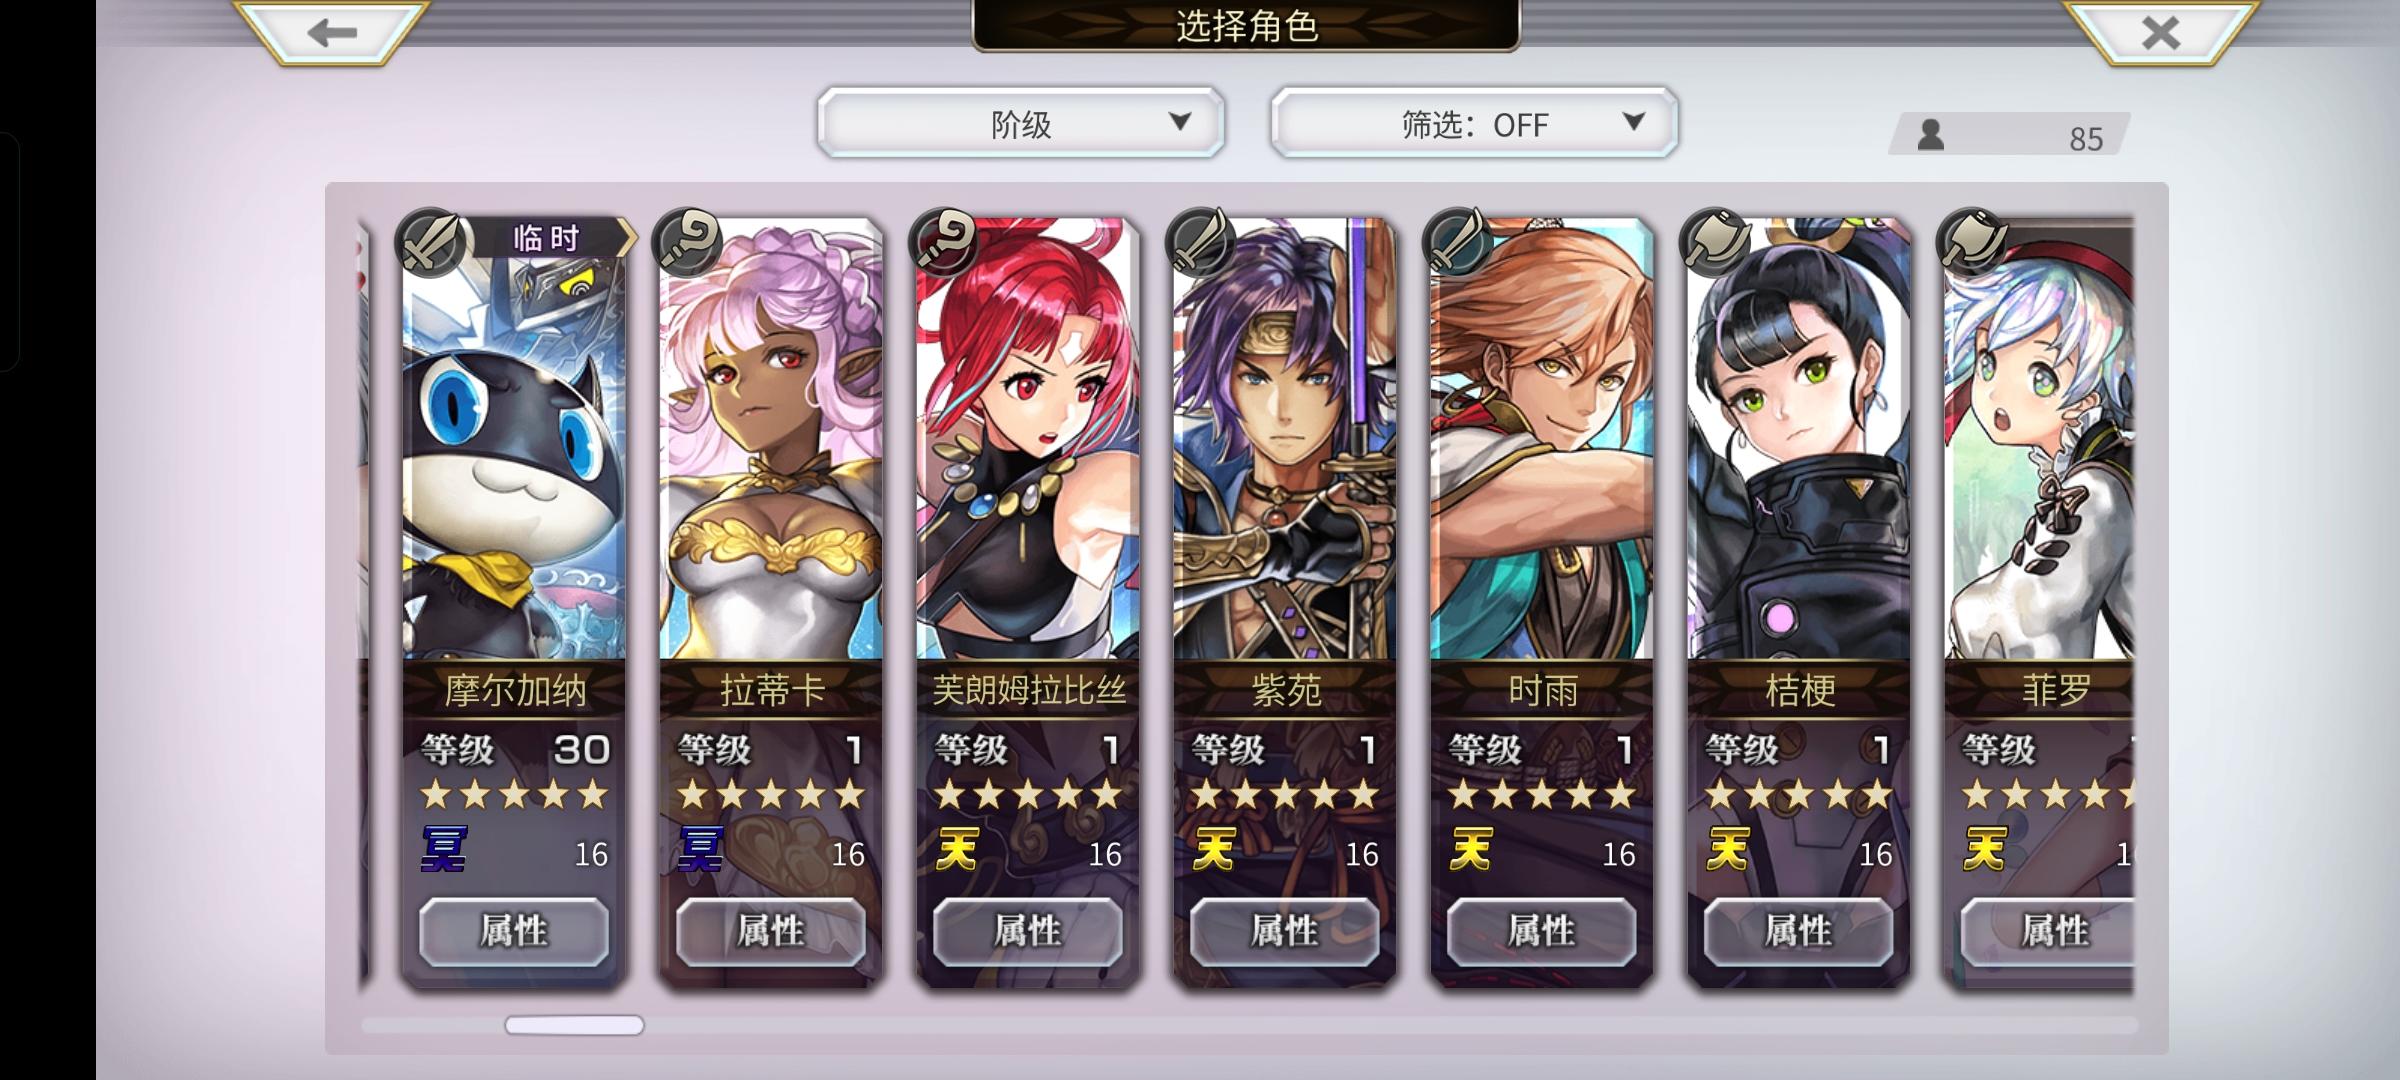Select the 芙朗姆拉比丝 character portrait
The image size is (2400, 1080).
(1028, 438)
